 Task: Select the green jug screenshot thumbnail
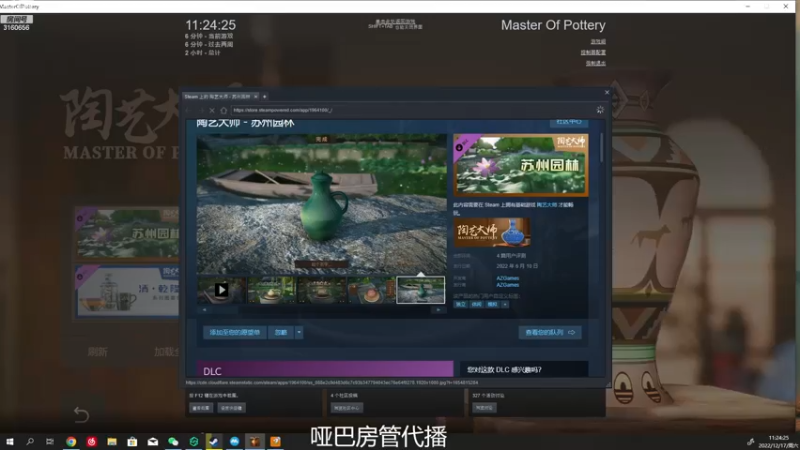[420, 290]
